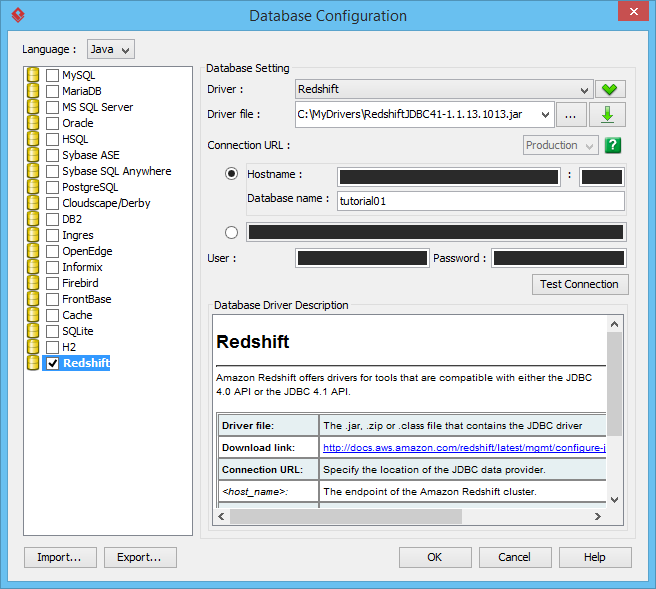Screen dimensions: 656x589
Task: Check the SQLite checkbox
Action: [x=52, y=331]
